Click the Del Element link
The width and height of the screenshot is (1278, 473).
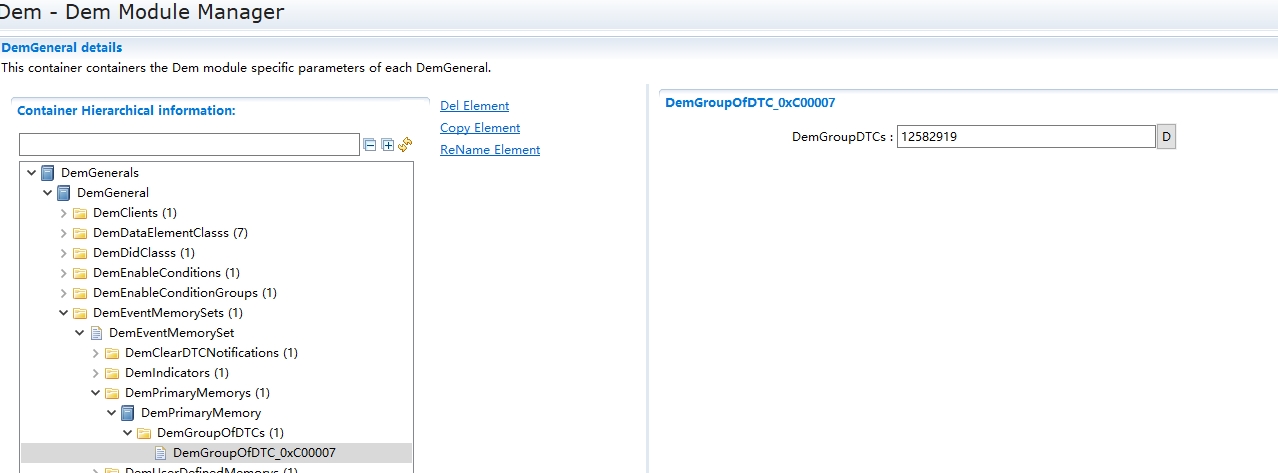point(474,106)
